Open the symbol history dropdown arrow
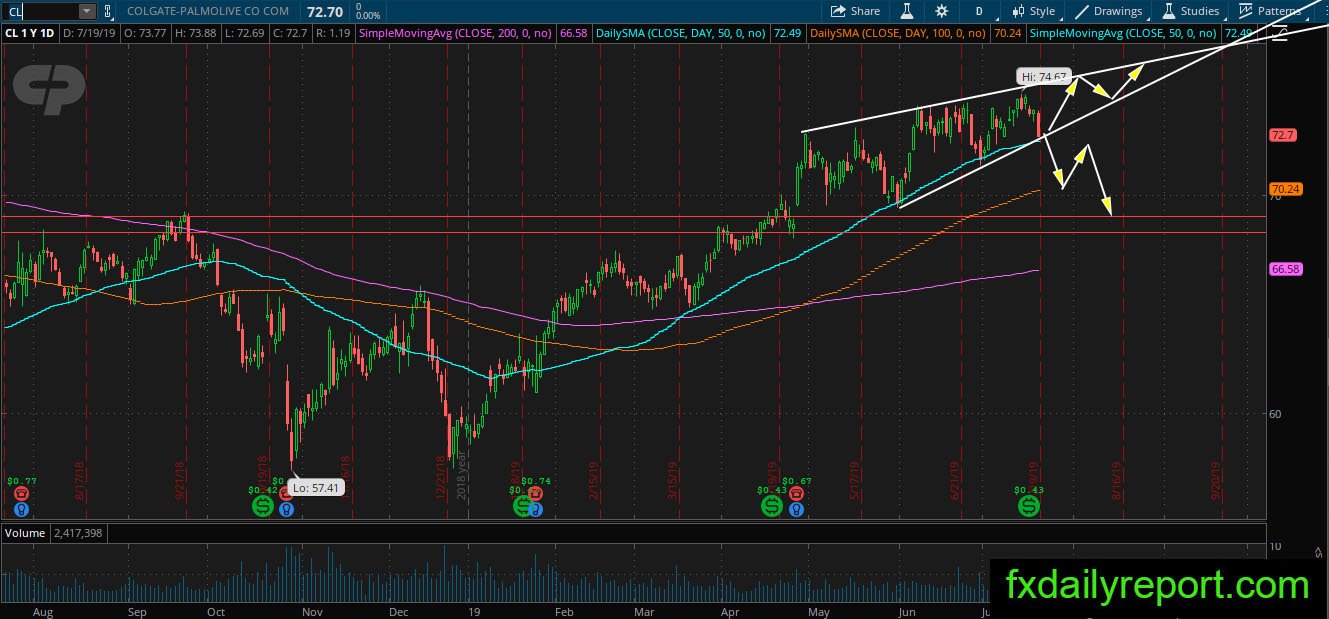 86,11
